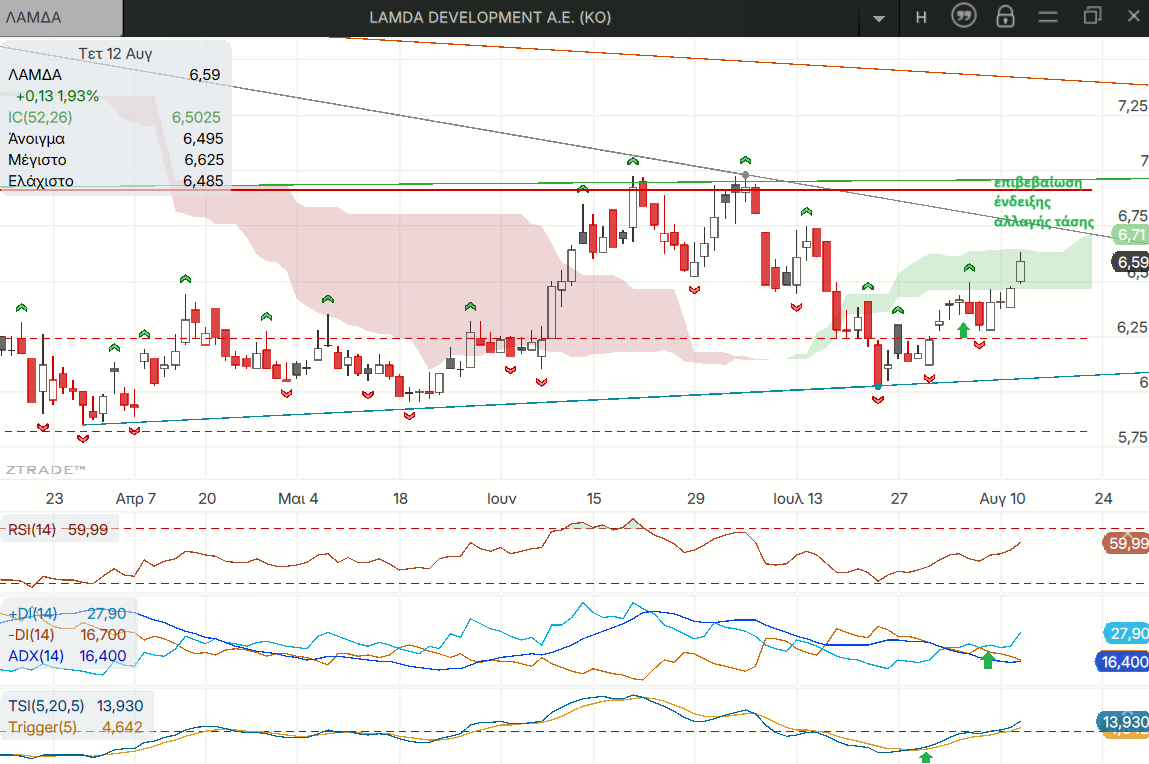Click the Μαι 4 date axis label

click(x=298, y=499)
